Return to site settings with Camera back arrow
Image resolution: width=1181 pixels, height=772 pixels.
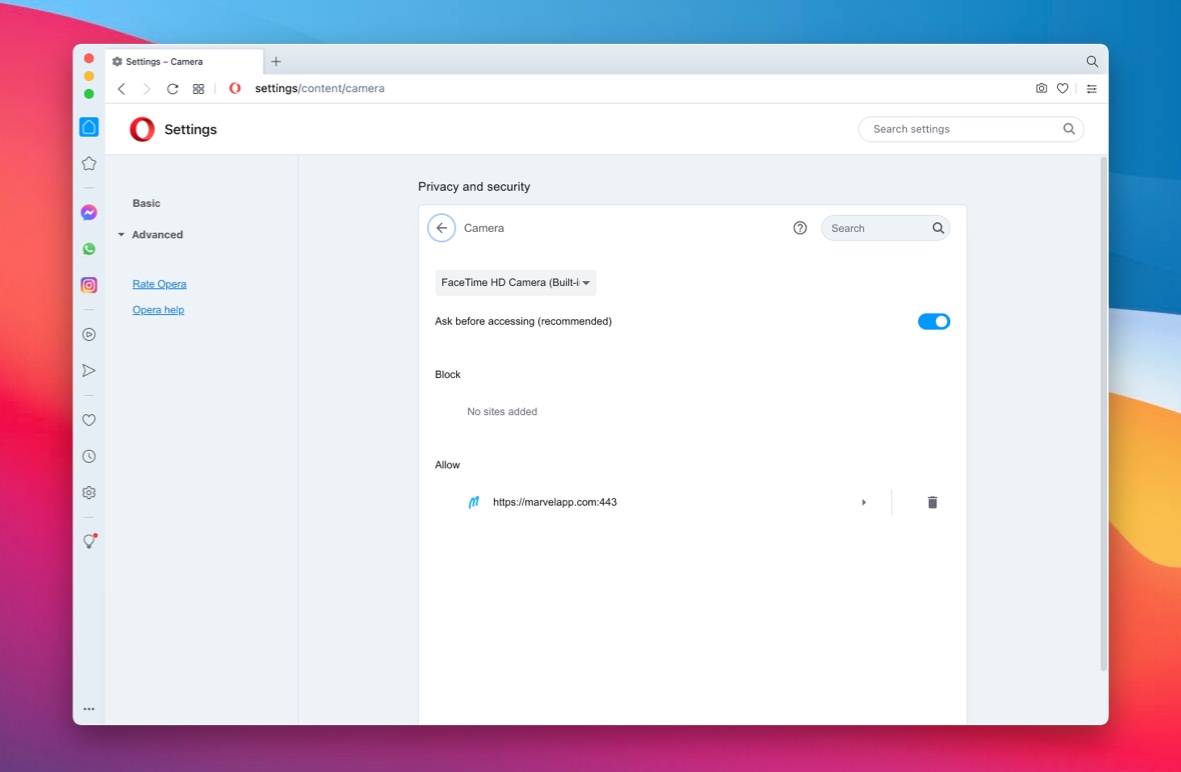tap(441, 228)
